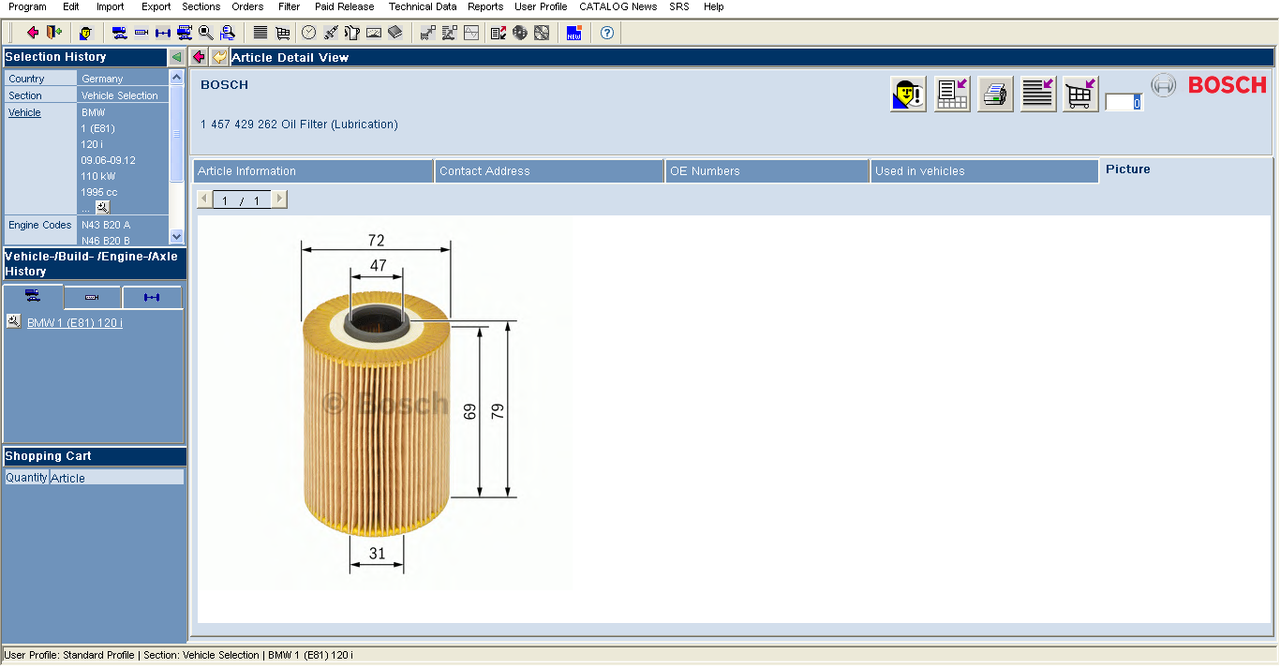Open the magnifier search tool
The width and height of the screenshot is (1280, 666).
tap(206, 33)
